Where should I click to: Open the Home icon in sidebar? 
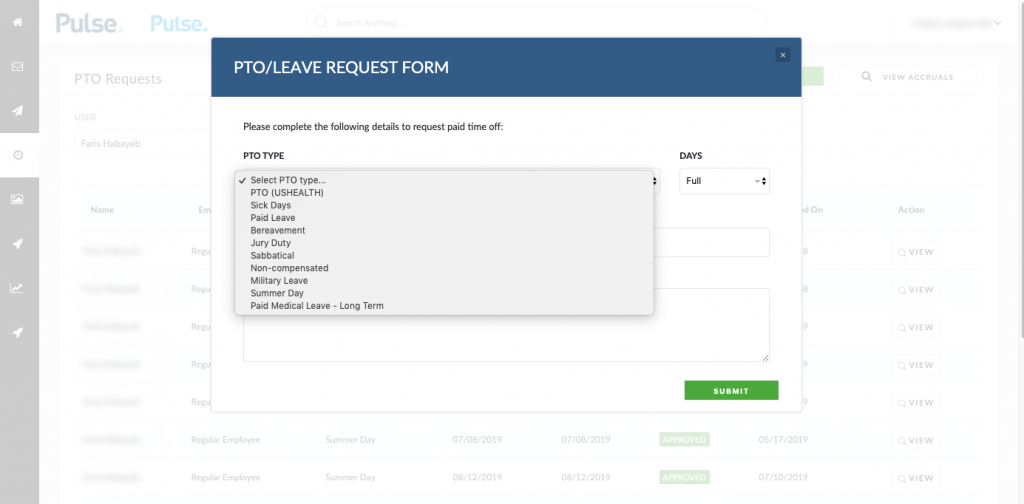(18, 22)
